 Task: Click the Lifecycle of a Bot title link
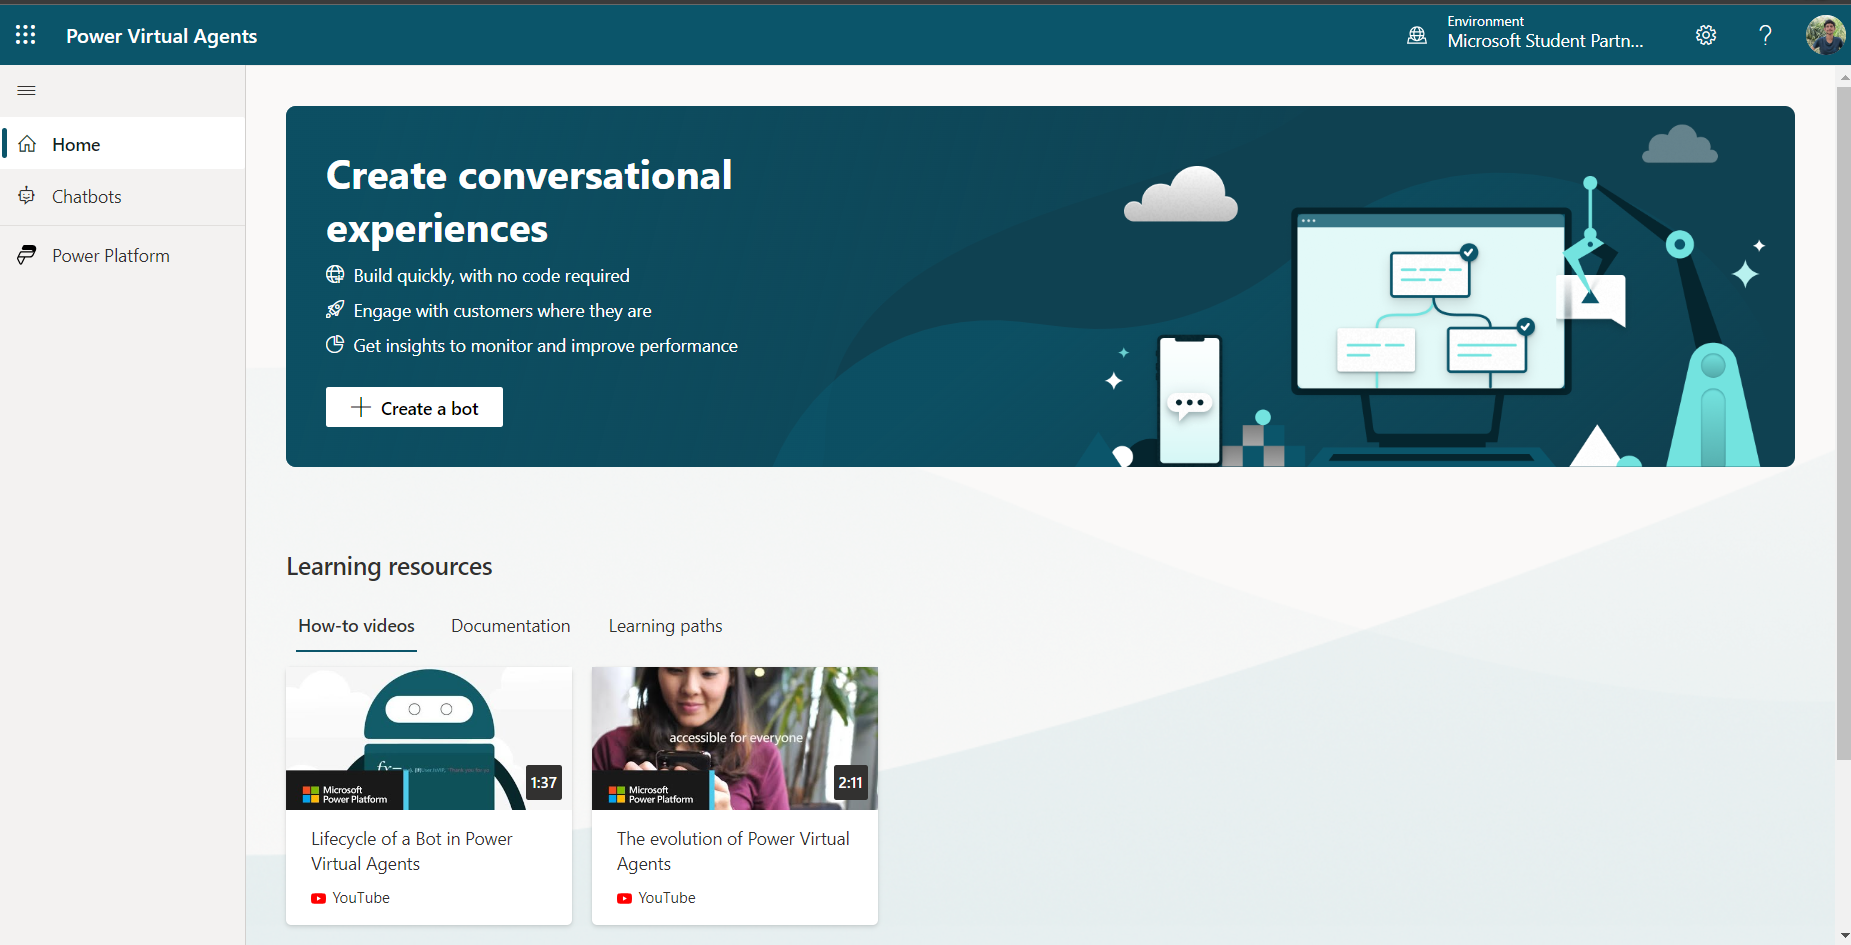411,851
